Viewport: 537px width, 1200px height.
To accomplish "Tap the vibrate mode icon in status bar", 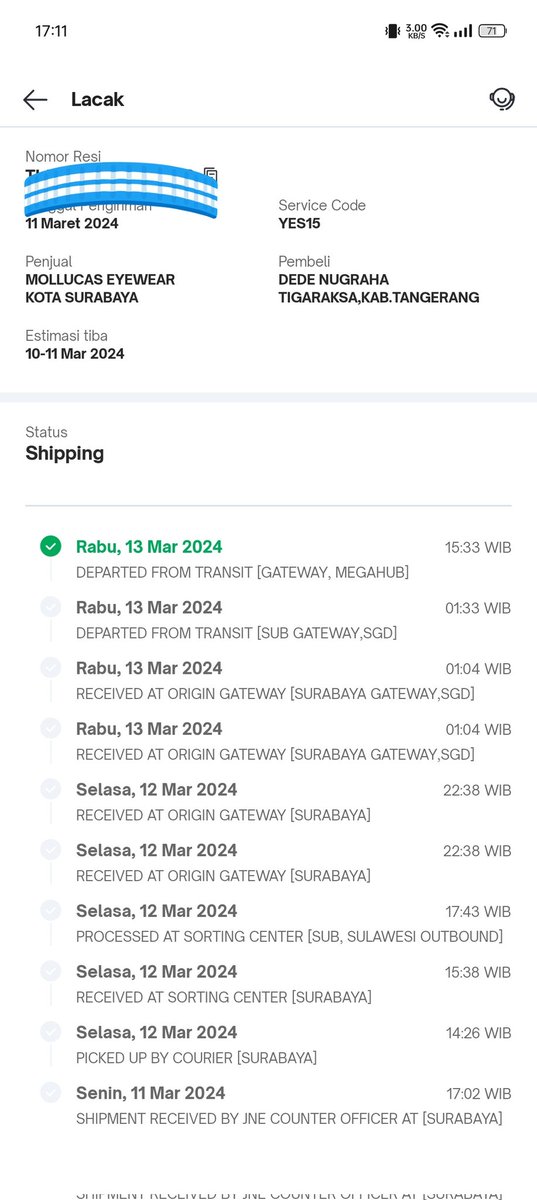I will pos(392,31).
